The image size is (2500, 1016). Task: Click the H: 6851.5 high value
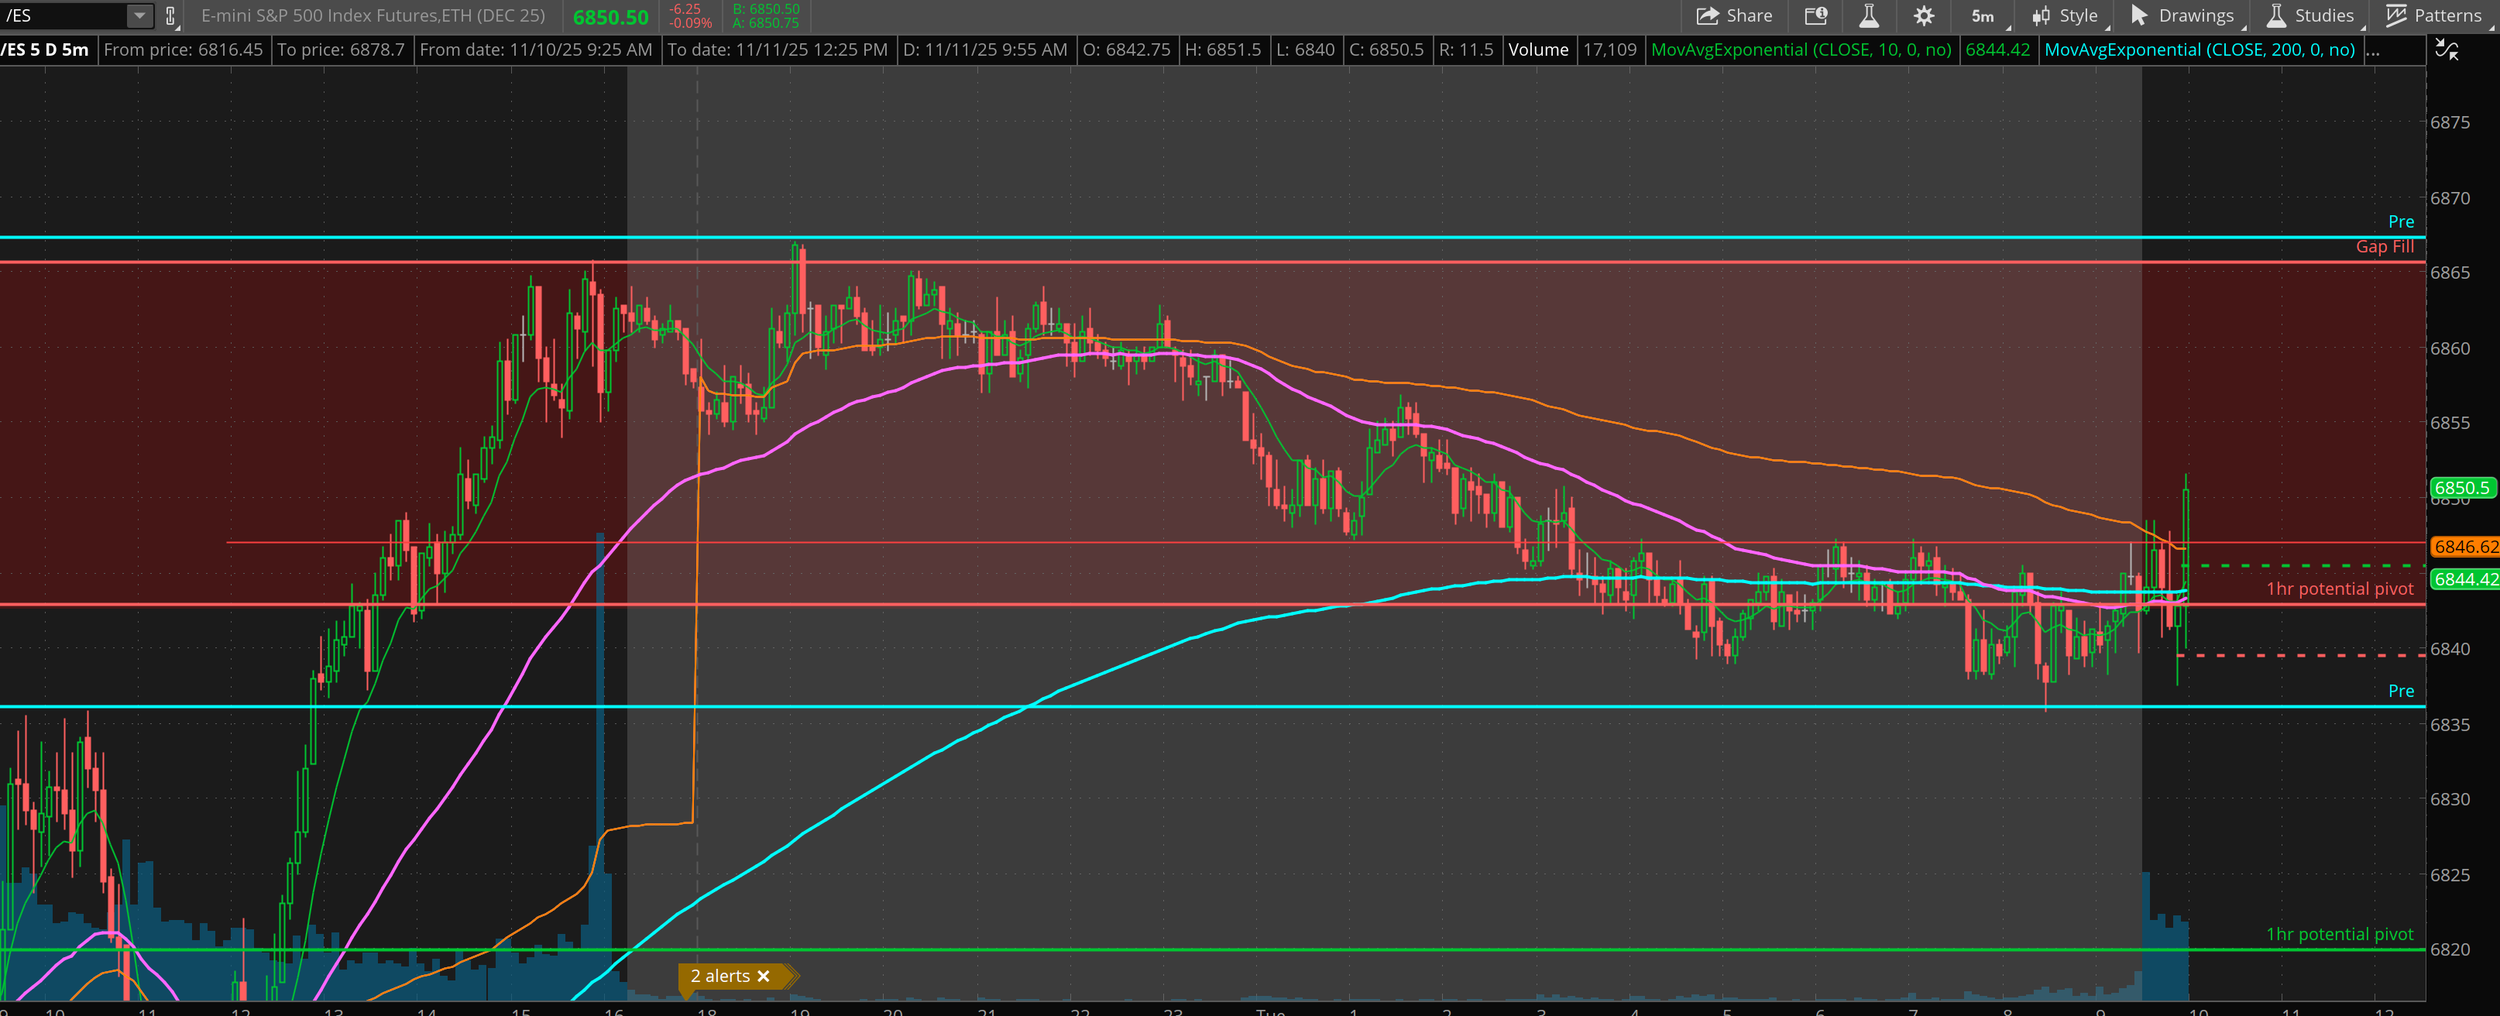click(x=1223, y=50)
